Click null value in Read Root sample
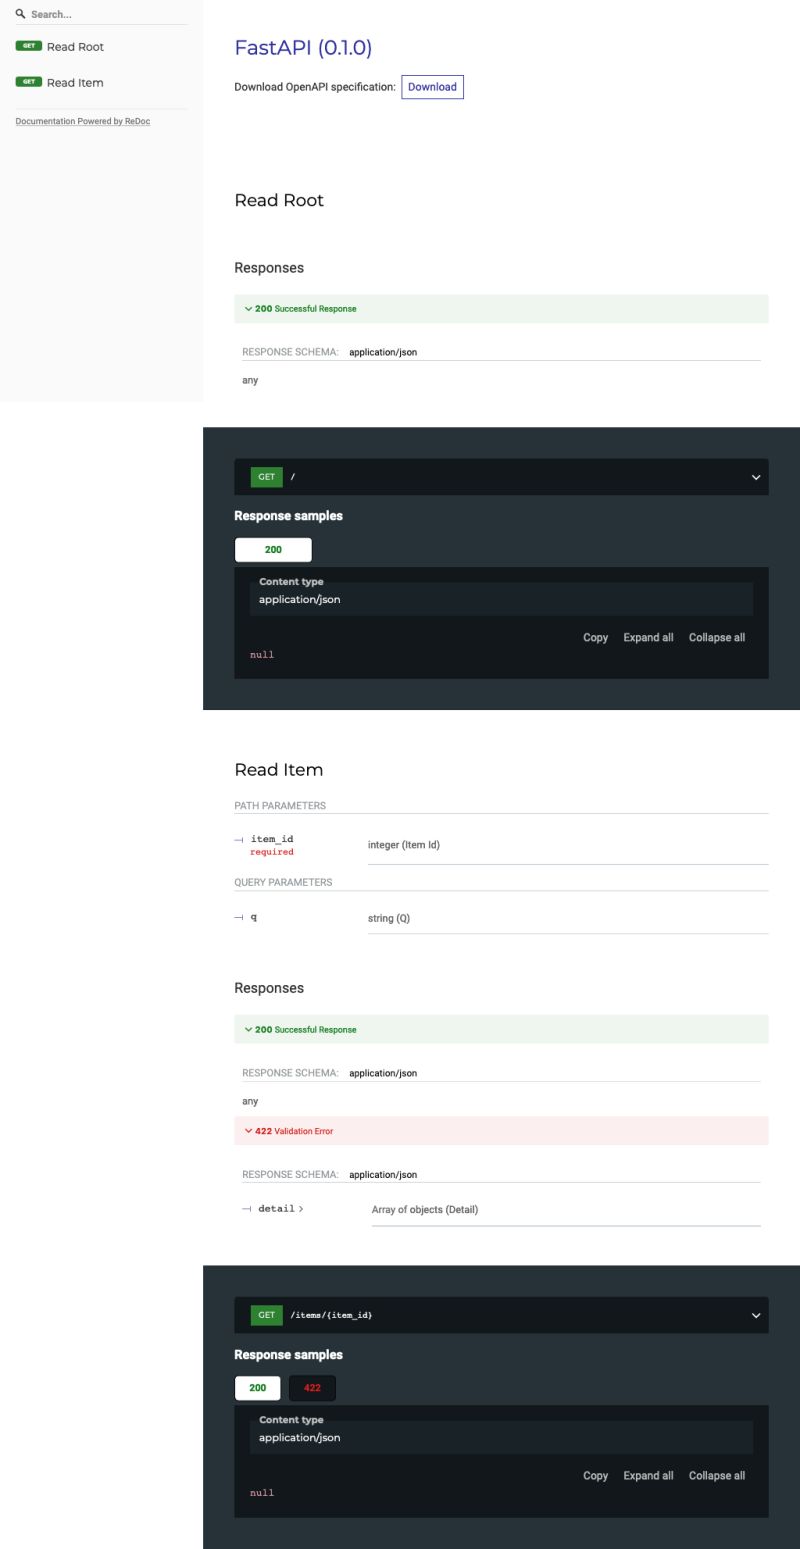800x1549 pixels. [x=262, y=655]
